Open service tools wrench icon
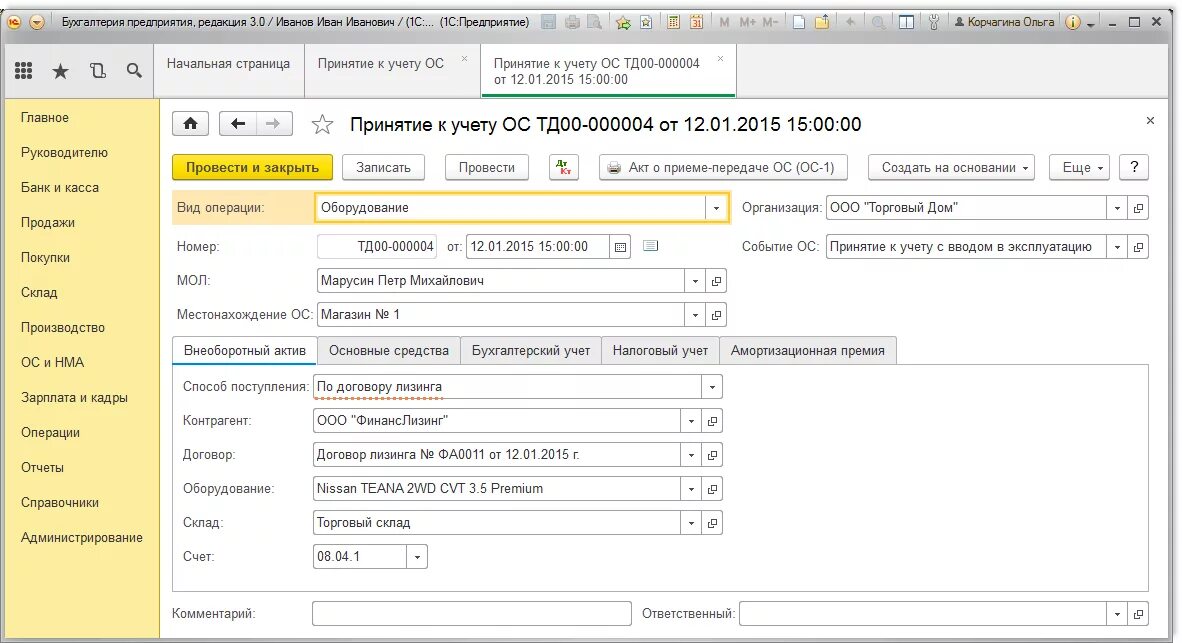1182x643 pixels. coord(934,22)
